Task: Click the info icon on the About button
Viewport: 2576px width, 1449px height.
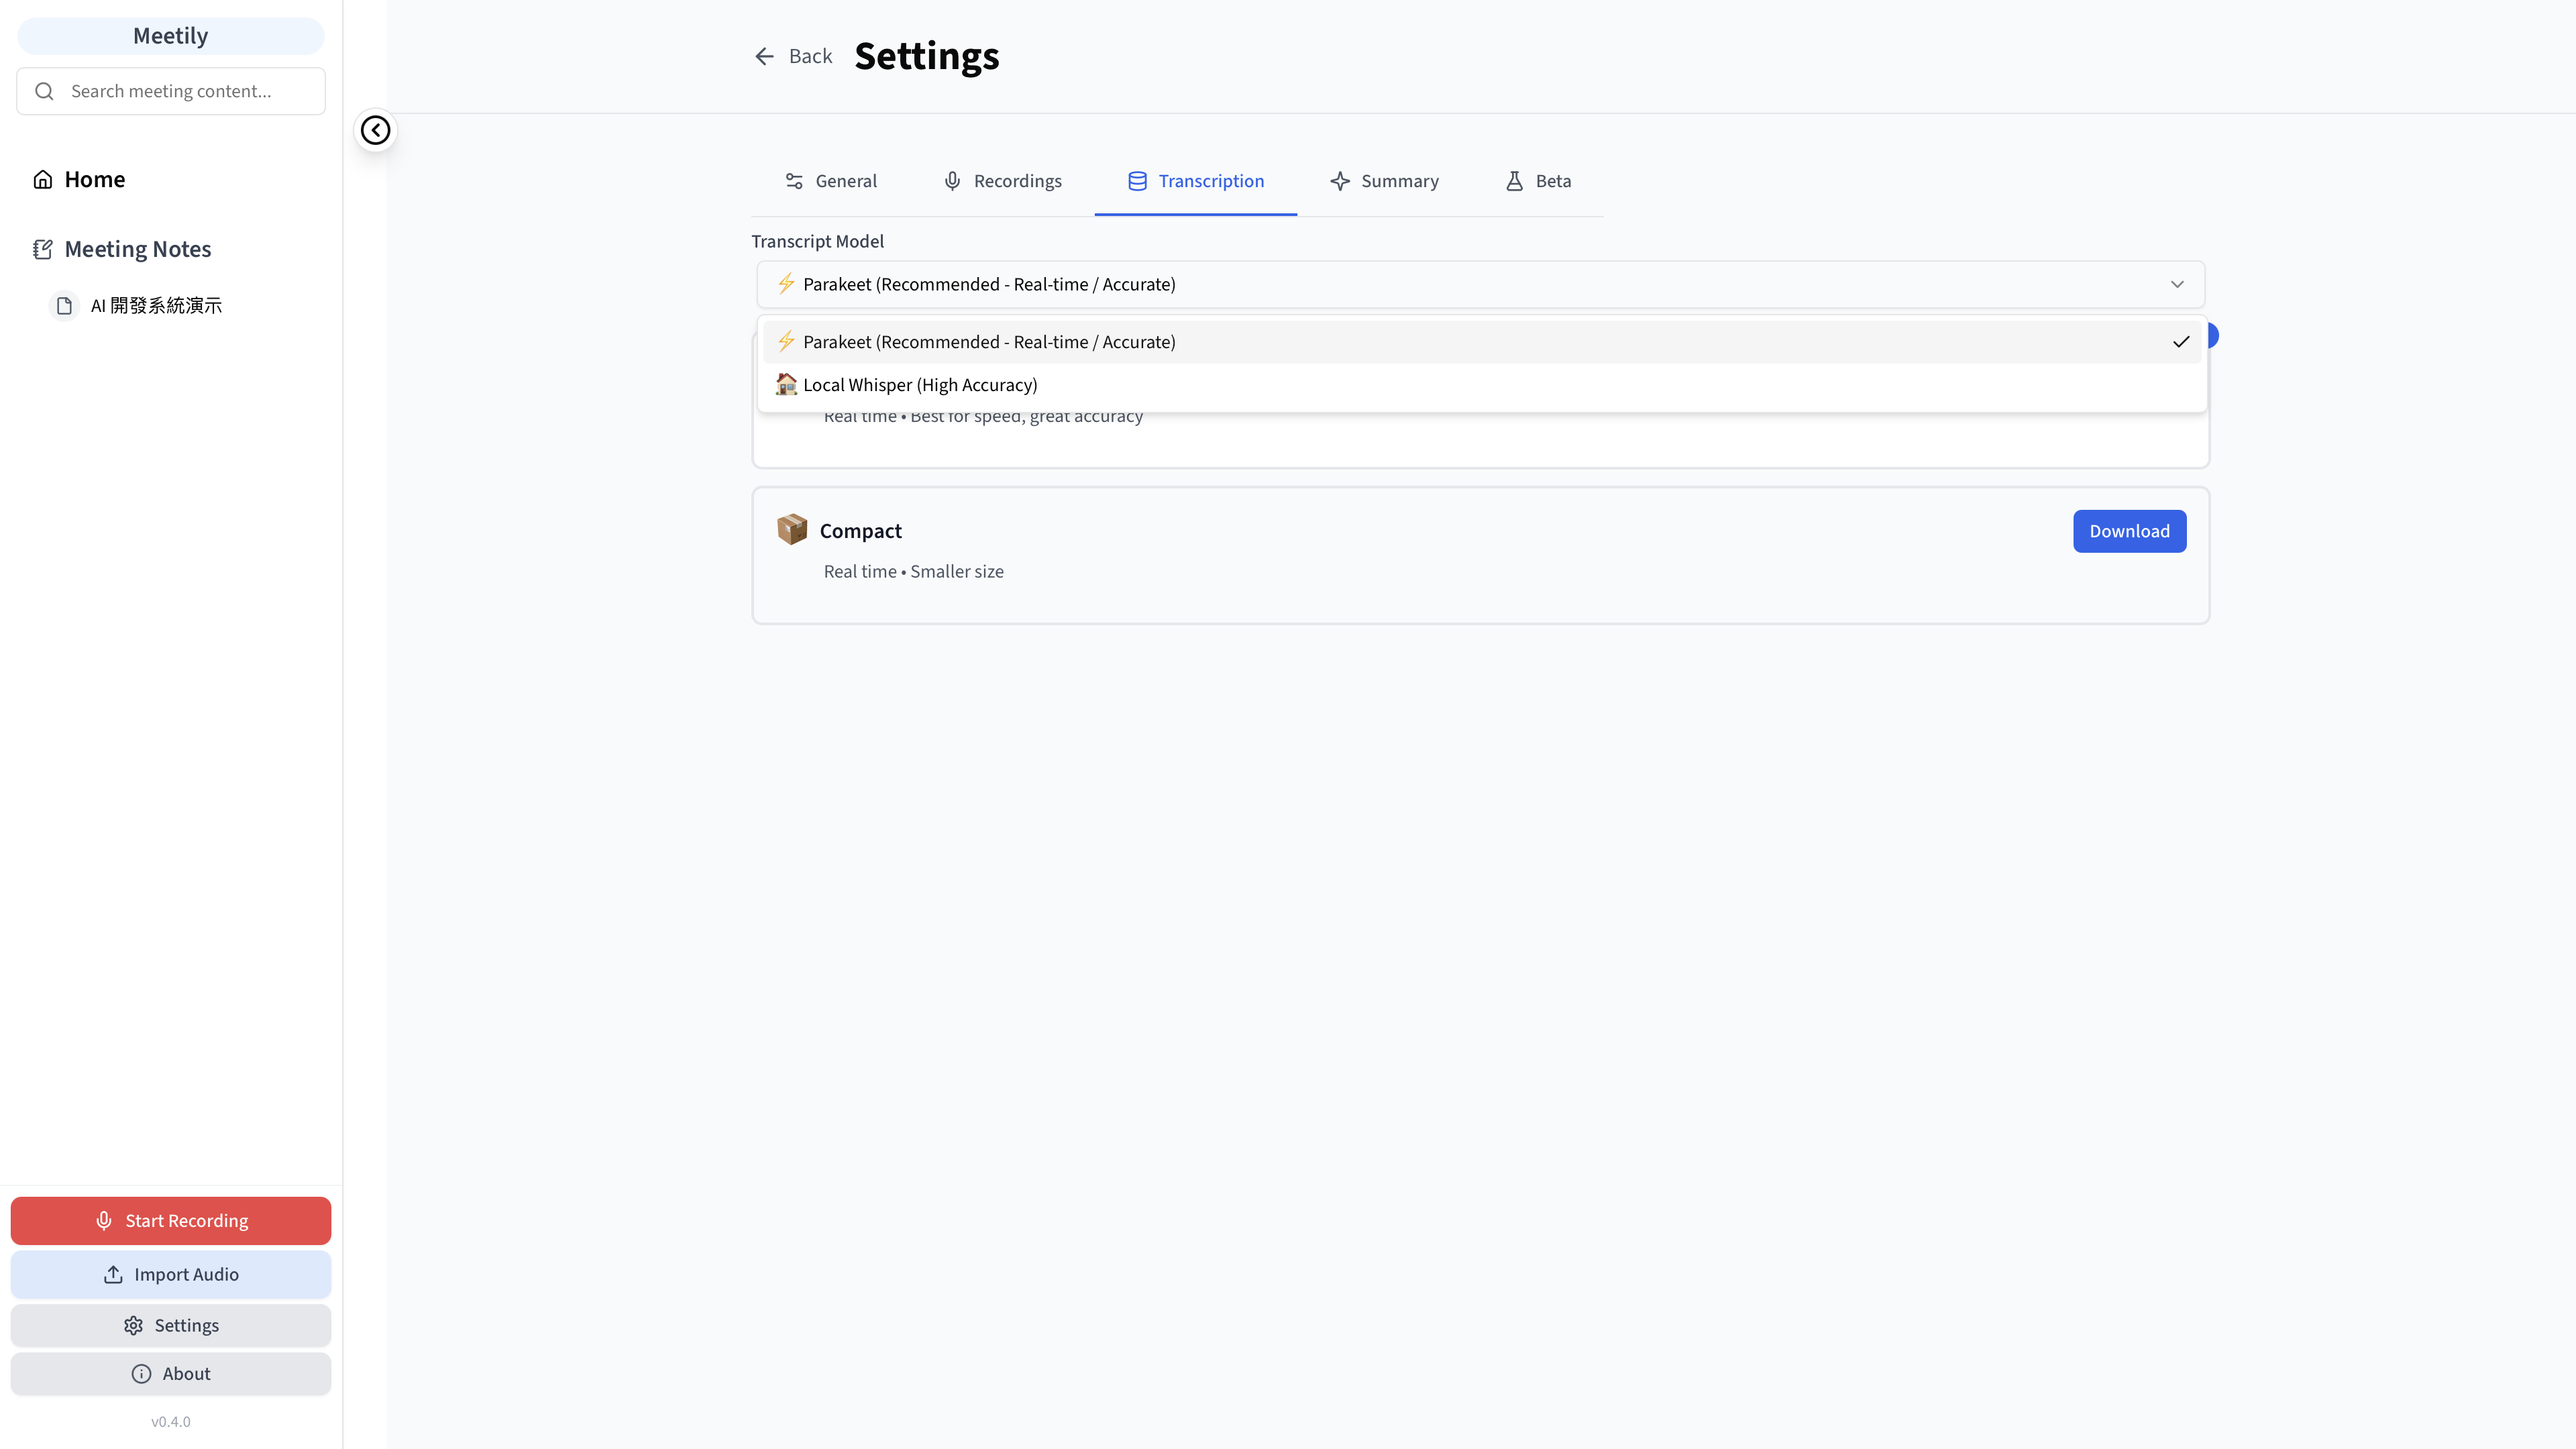Action: (141, 1374)
